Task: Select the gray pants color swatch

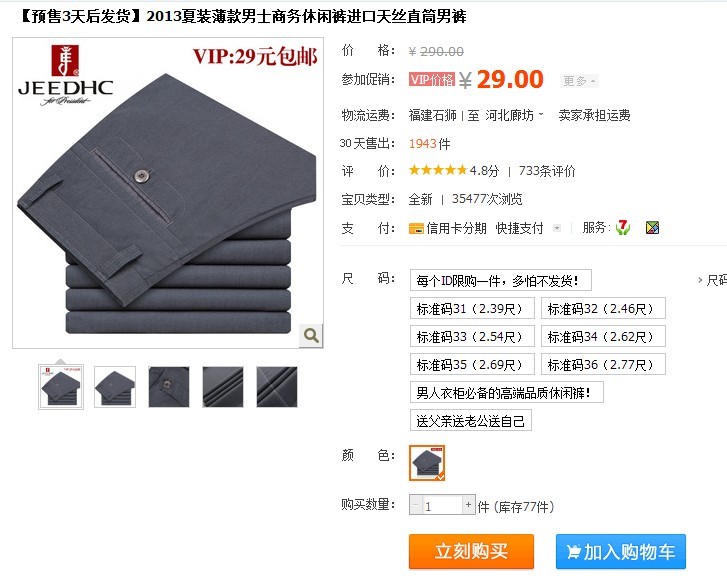Action: point(427,463)
